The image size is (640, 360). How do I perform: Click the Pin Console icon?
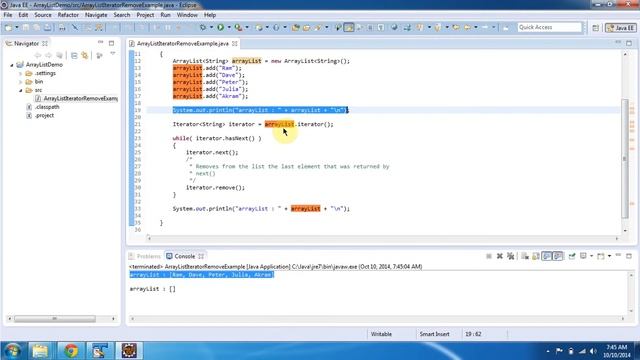[572, 256]
